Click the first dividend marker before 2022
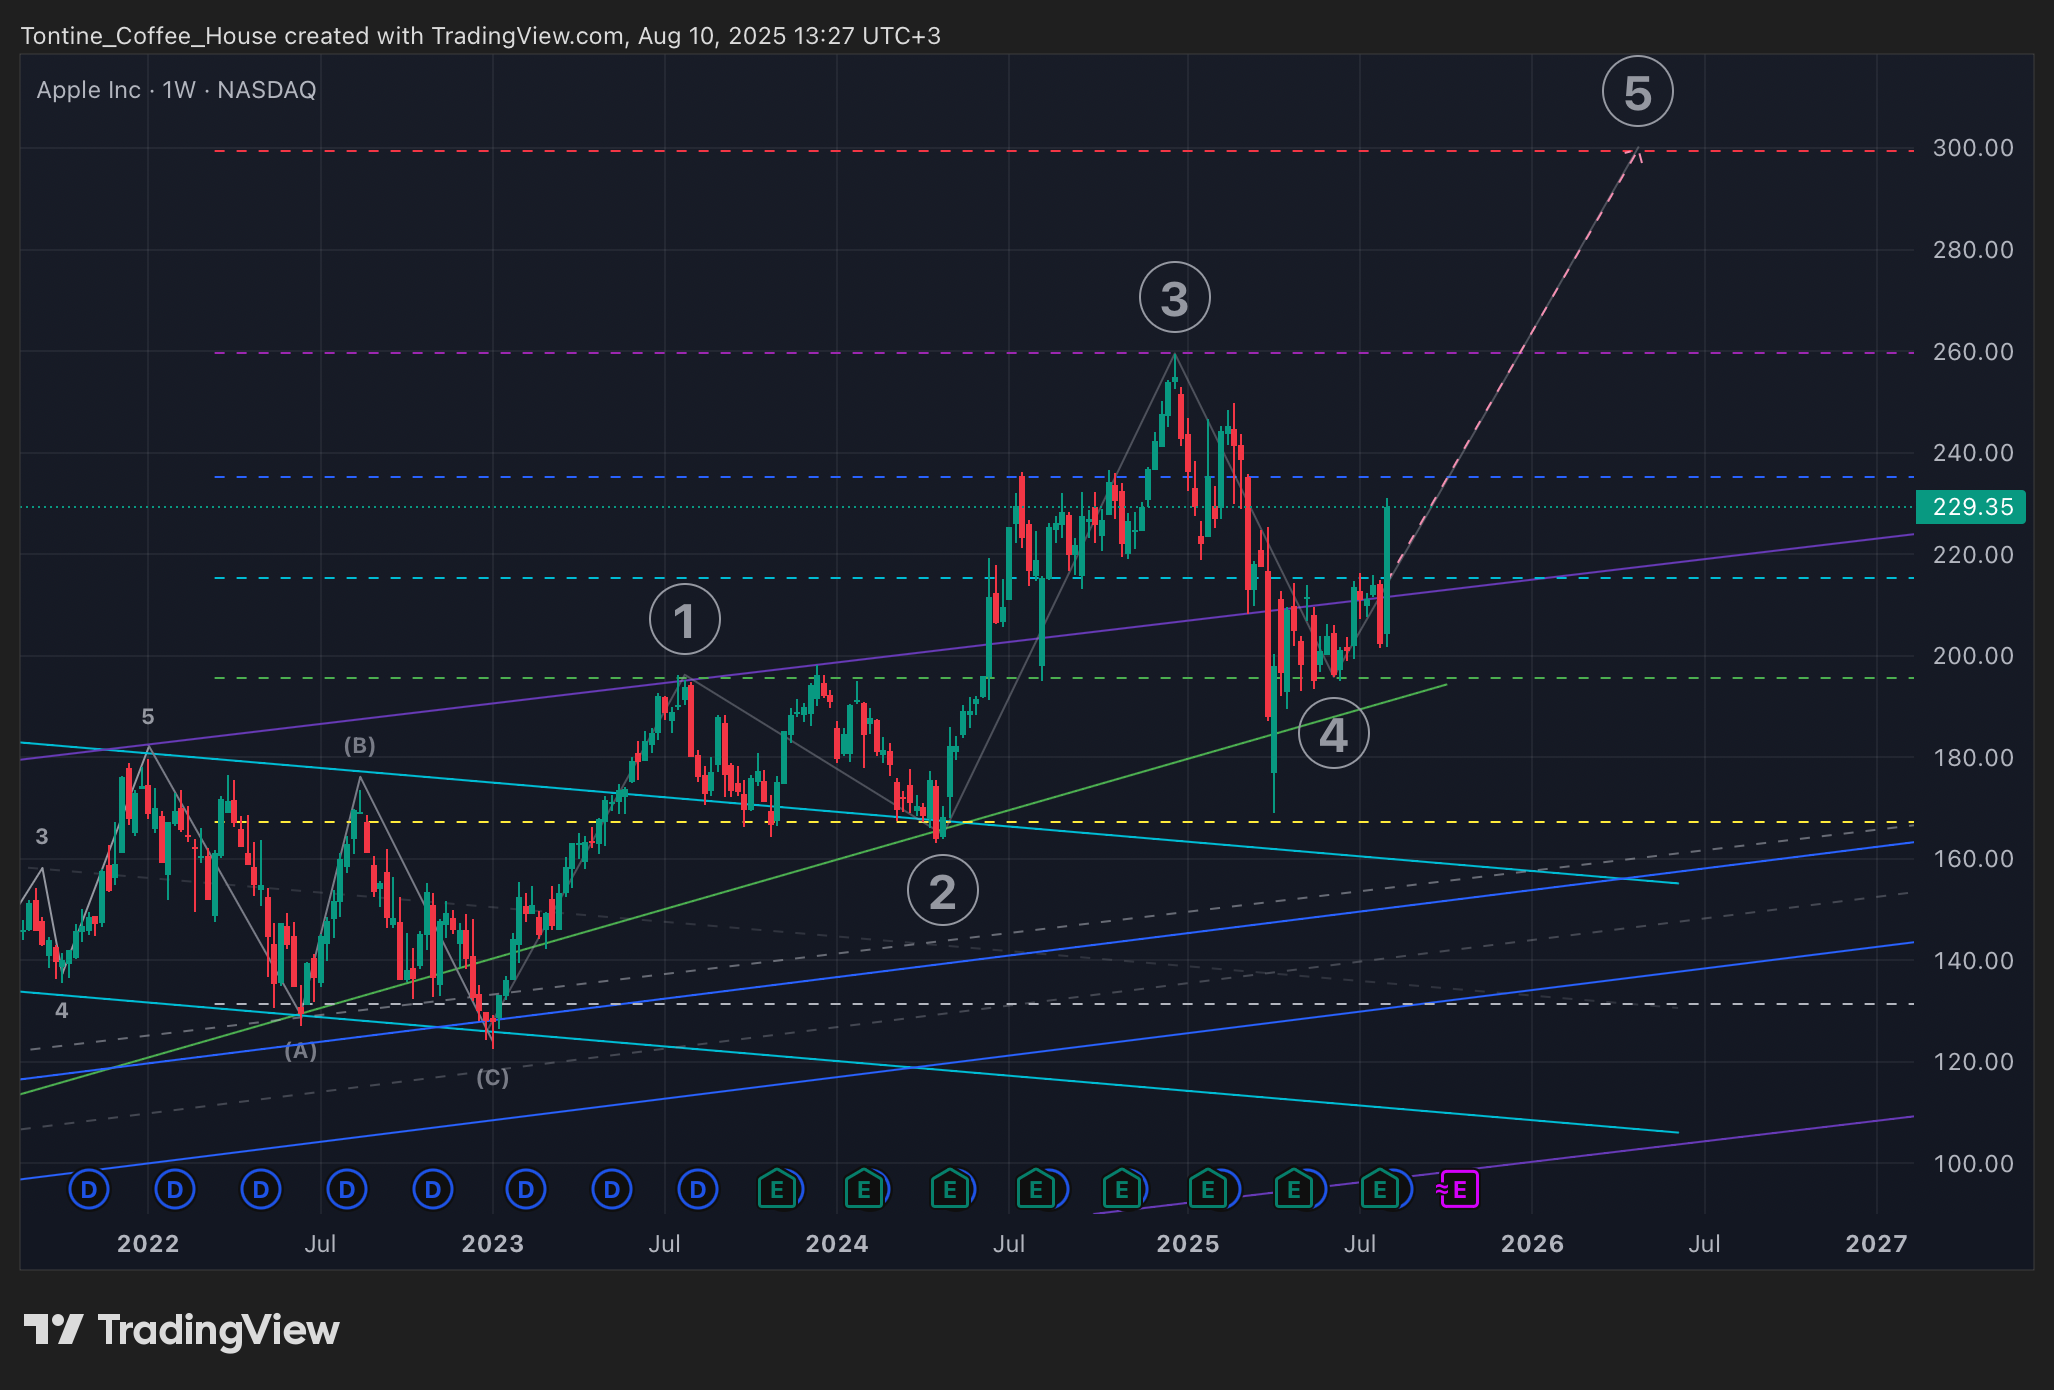This screenshot has width=2054, height=1390. click(89, 1190)
